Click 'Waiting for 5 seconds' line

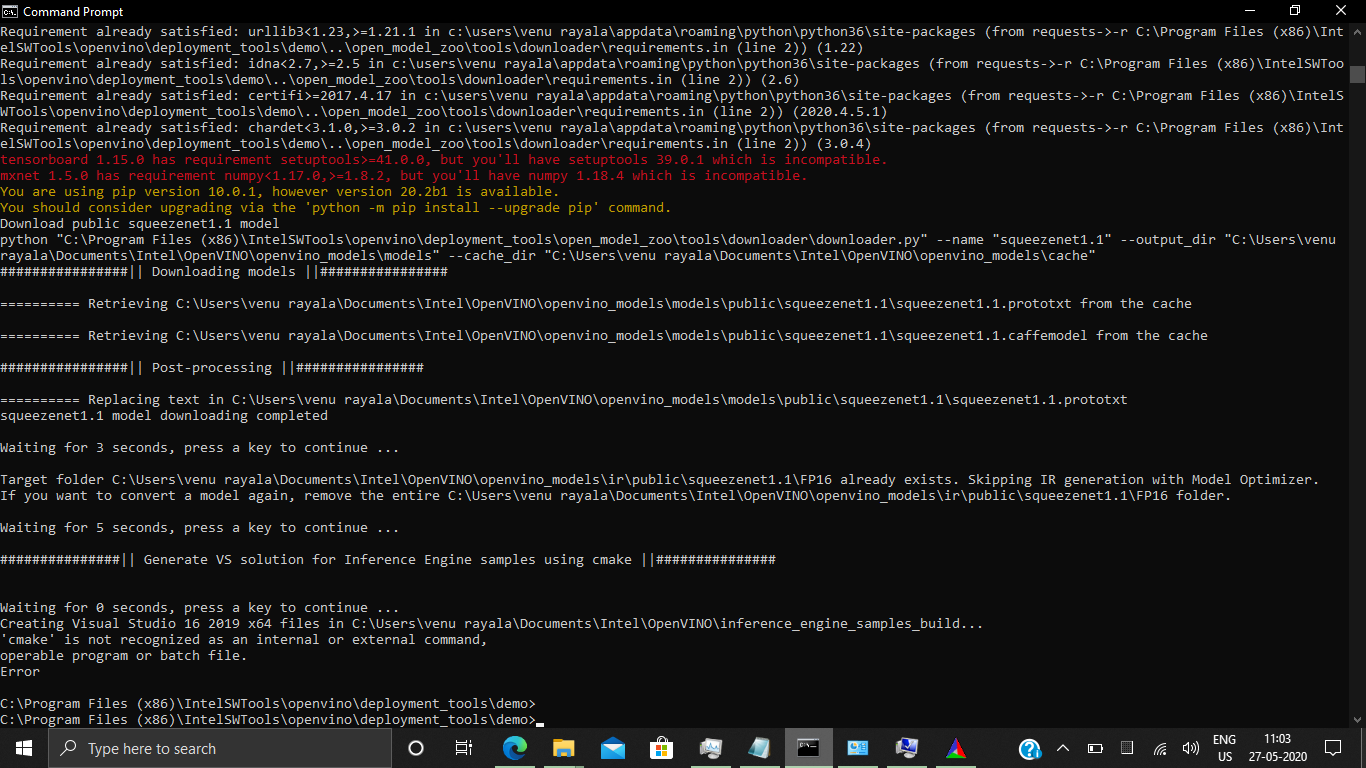point(200,528)
